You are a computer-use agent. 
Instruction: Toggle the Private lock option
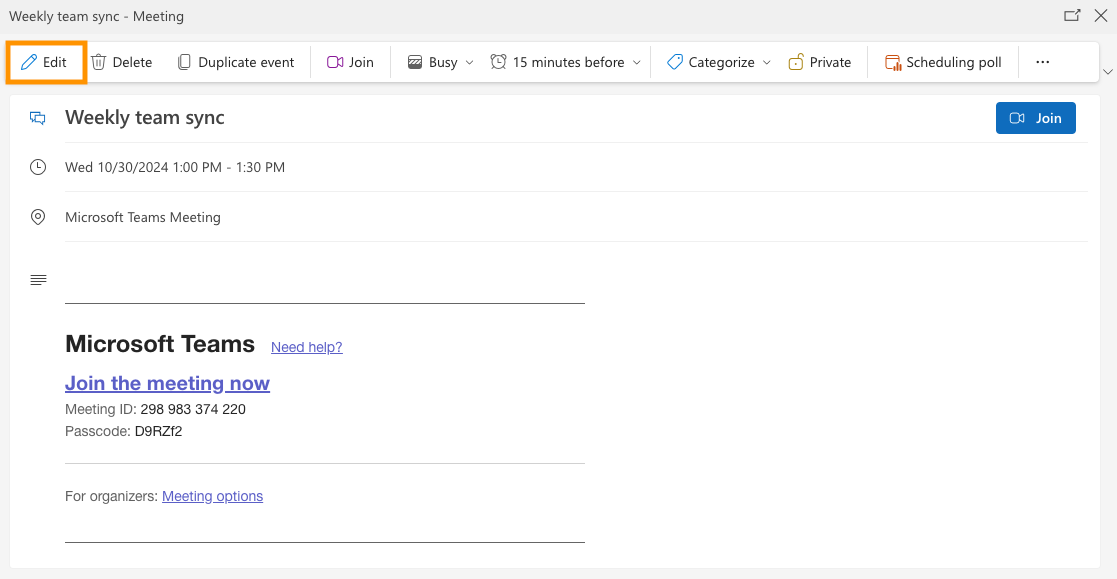819,62
